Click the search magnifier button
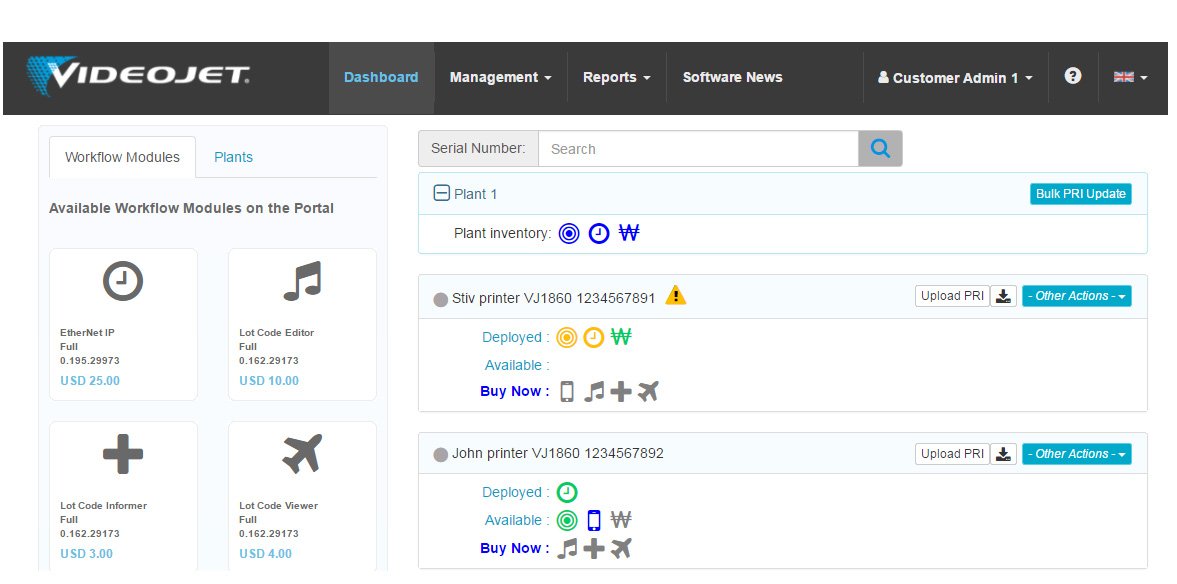 (880, 149)
